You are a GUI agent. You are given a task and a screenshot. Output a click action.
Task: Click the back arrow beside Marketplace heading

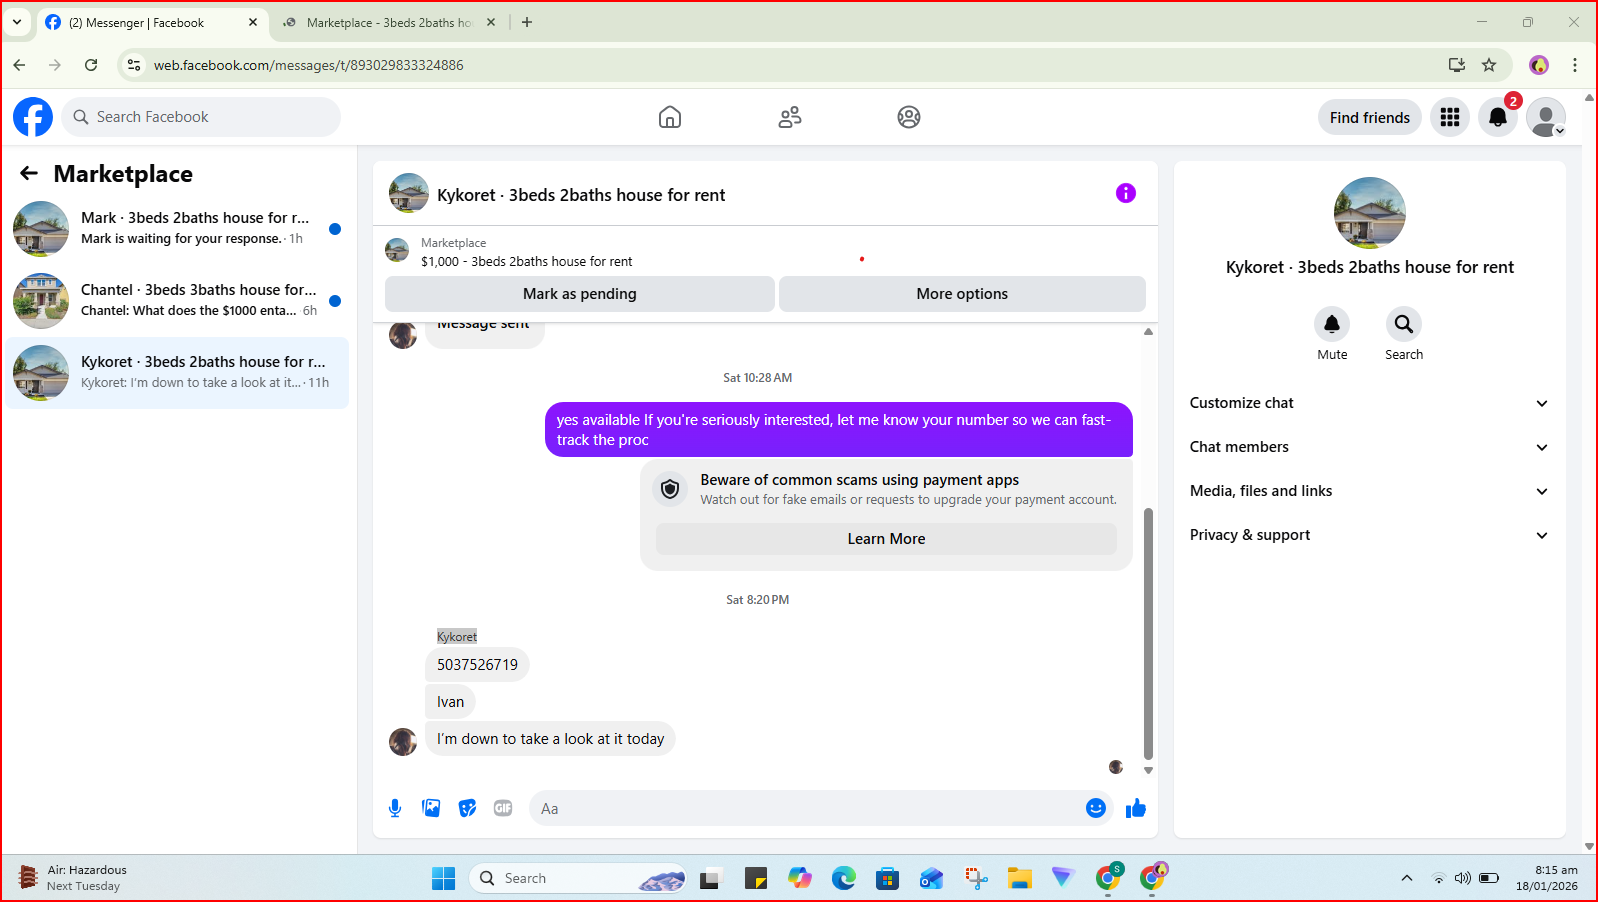(29, 173)
